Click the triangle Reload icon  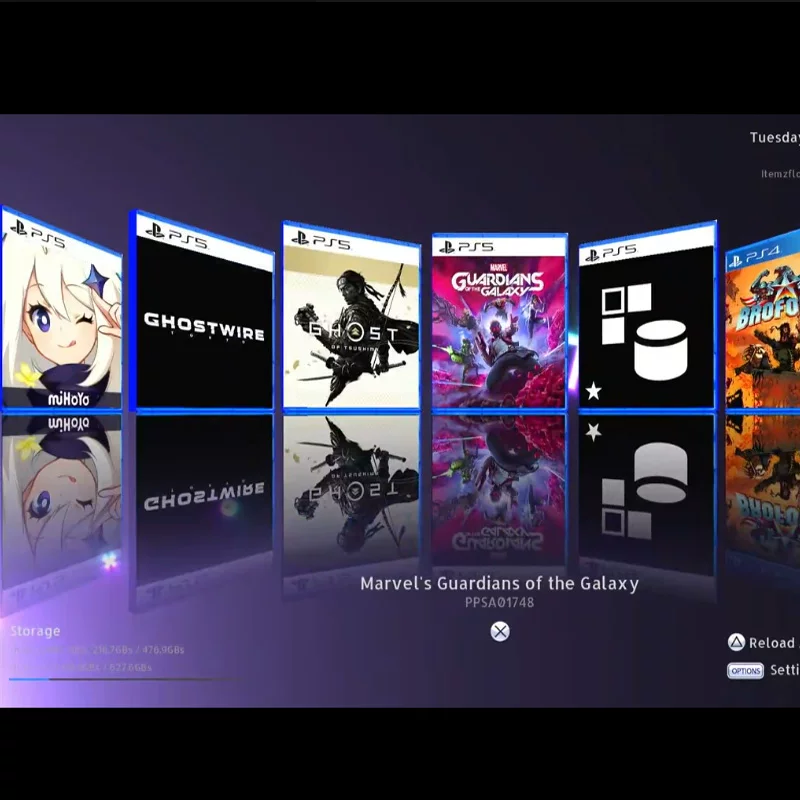[736, 642]
